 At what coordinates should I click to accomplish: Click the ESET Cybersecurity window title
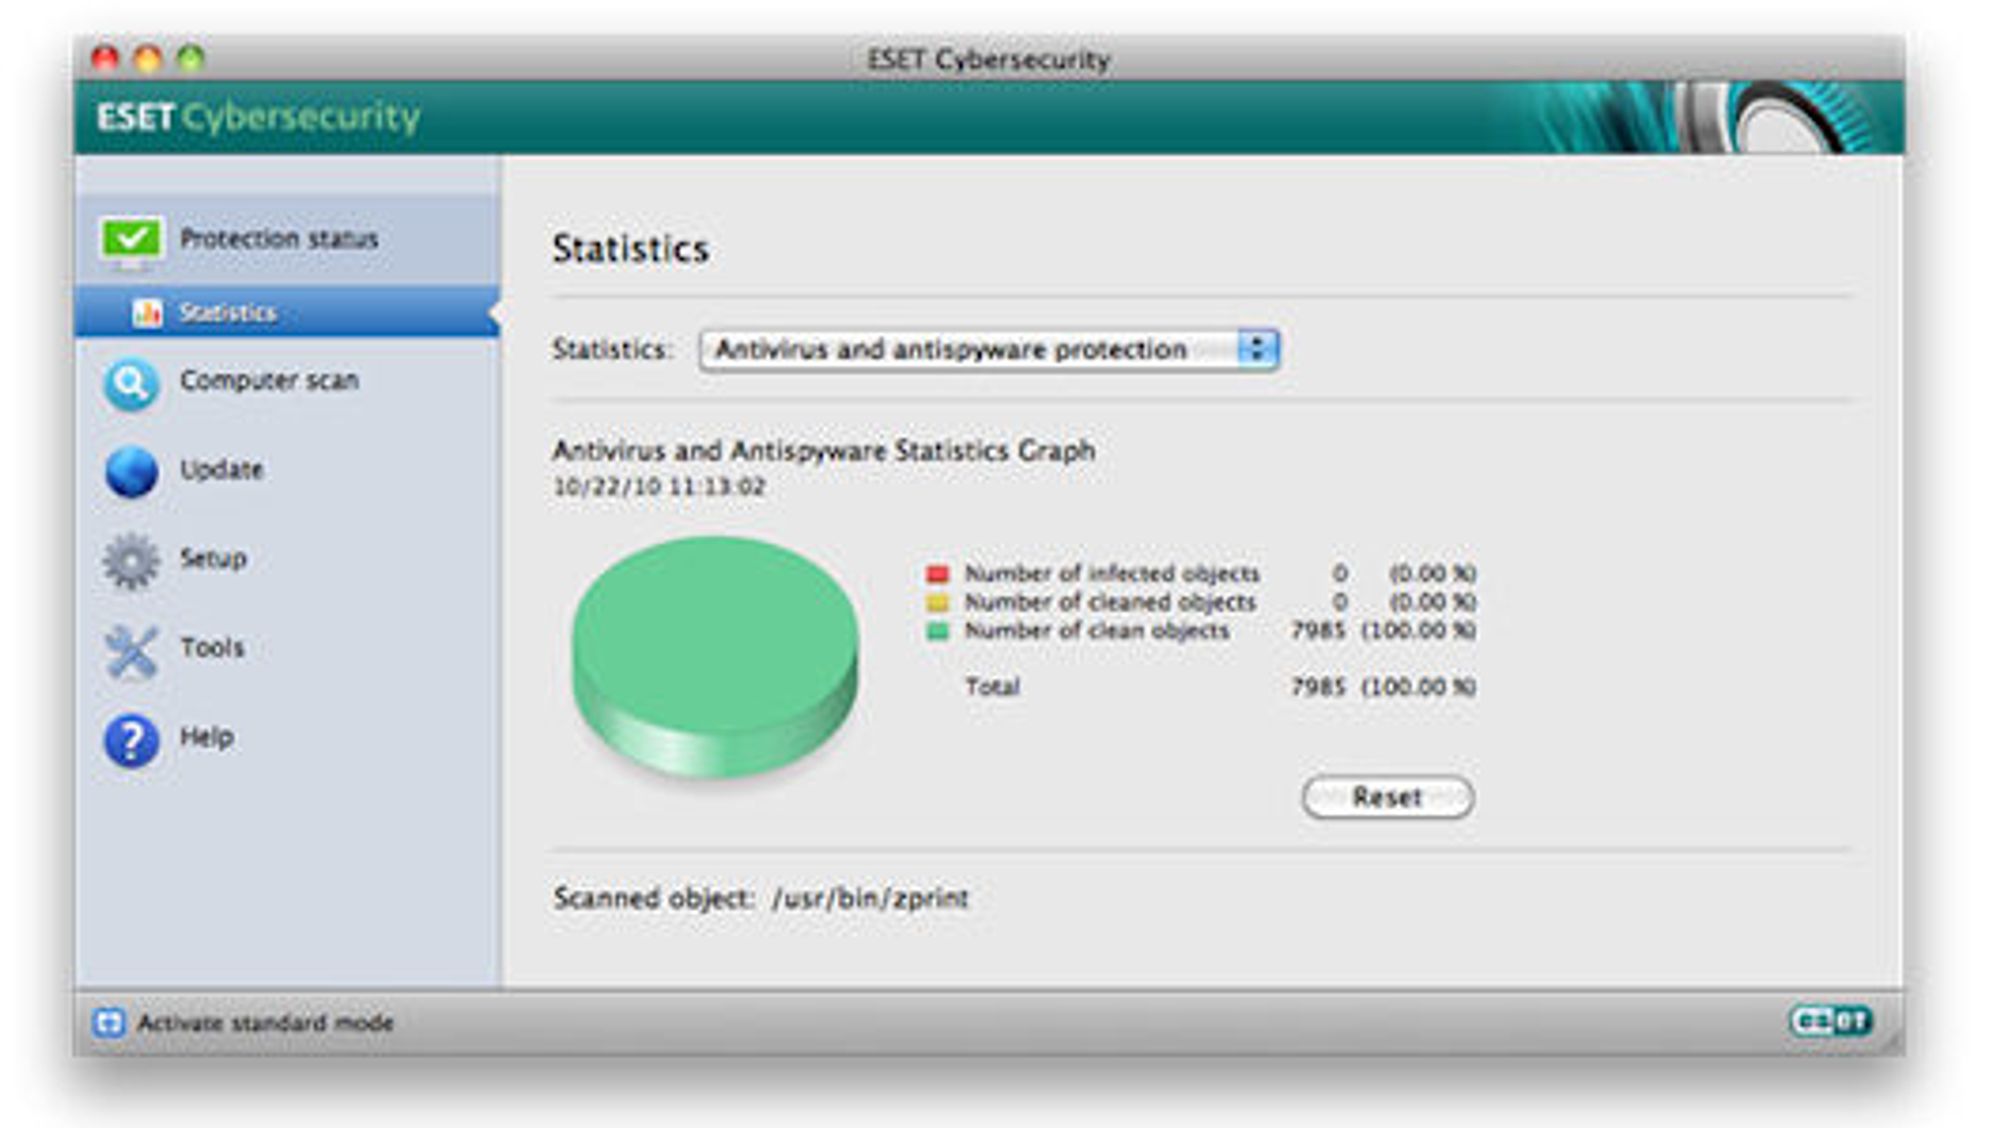click(x=988, y=60)
